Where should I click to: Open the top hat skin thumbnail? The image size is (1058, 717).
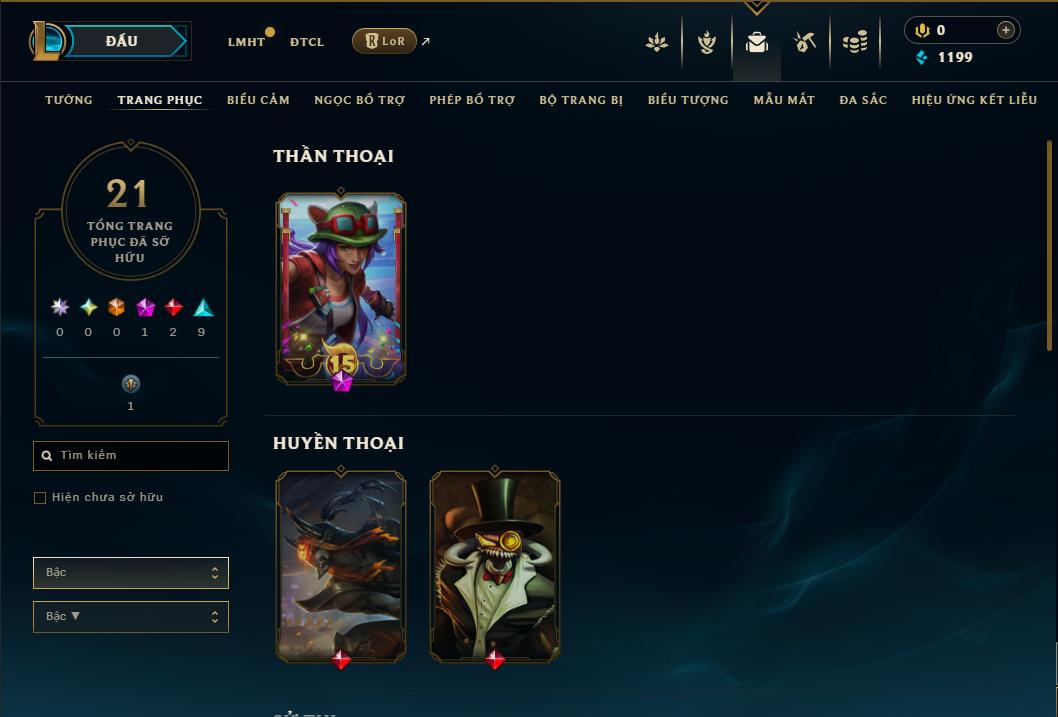point(495,566)
